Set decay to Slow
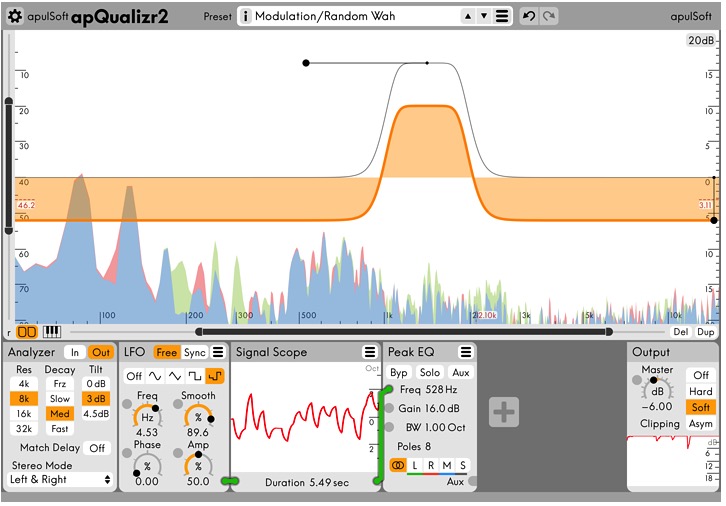The width and height of the screenshot is (726, 506). coord(60,399)
